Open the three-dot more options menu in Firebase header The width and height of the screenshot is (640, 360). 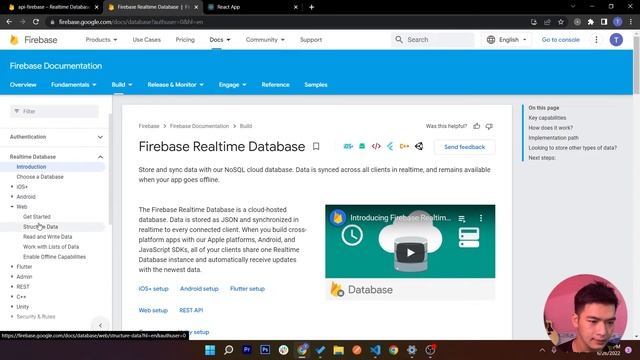(596, 40)
